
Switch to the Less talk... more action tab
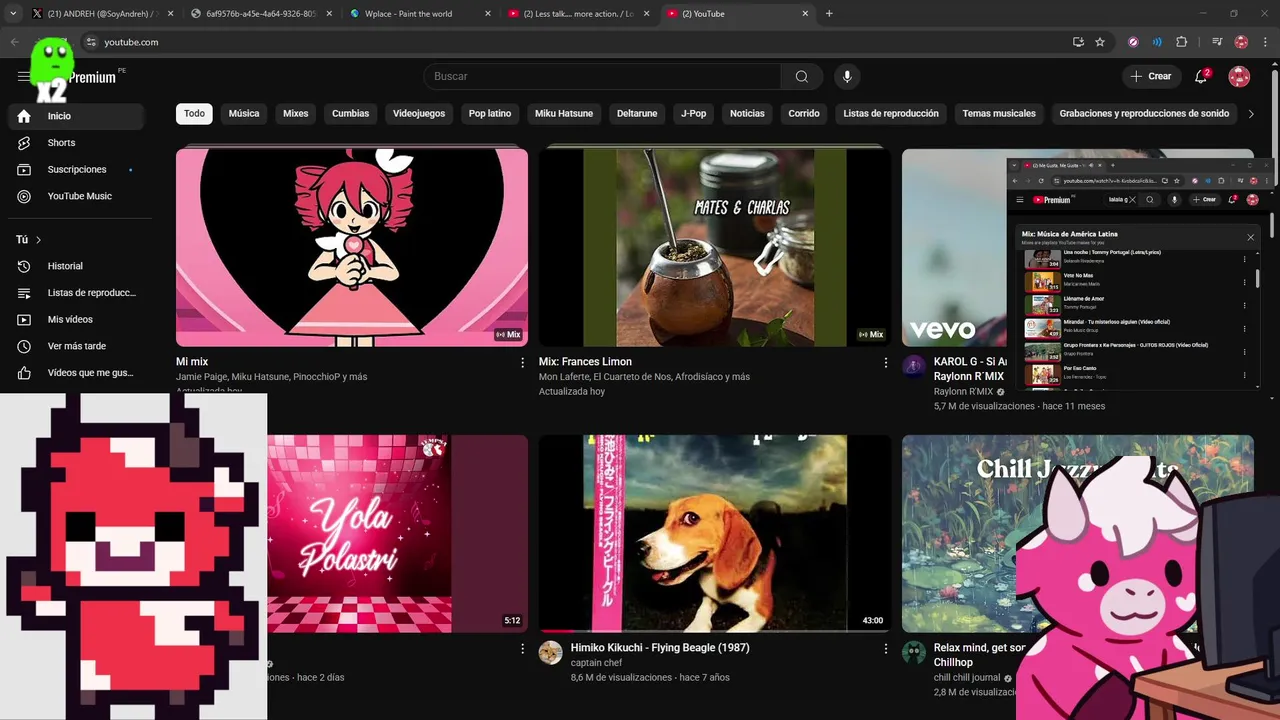click(x=580, y=14)
